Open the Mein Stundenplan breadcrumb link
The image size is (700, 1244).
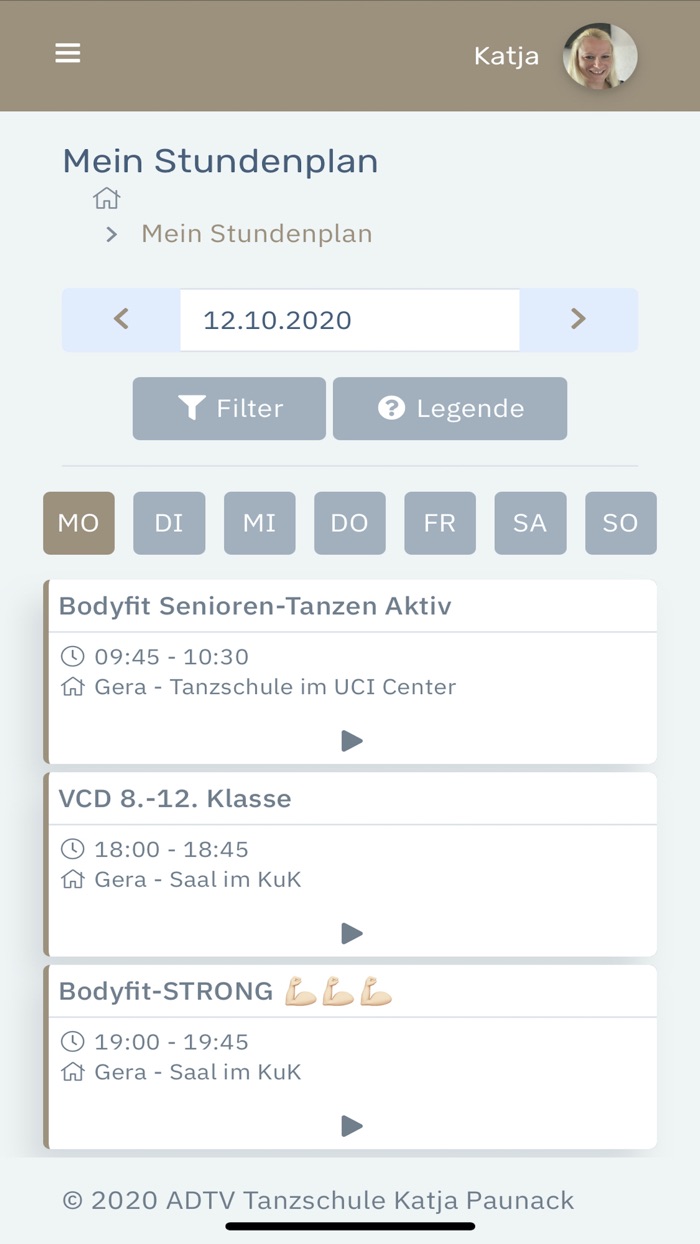(256, 233)
